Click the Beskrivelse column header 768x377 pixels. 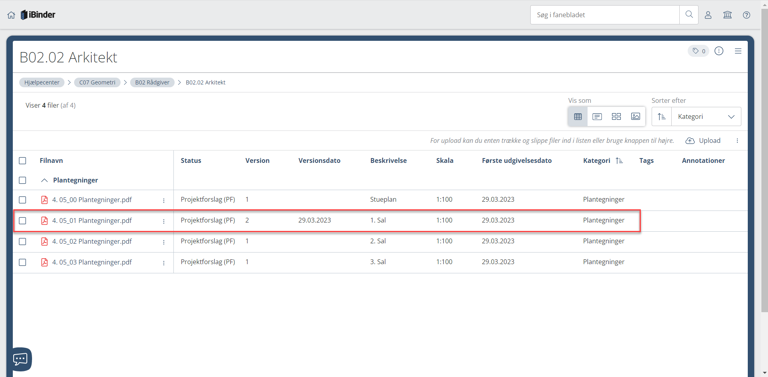click(x=389, y=161)
